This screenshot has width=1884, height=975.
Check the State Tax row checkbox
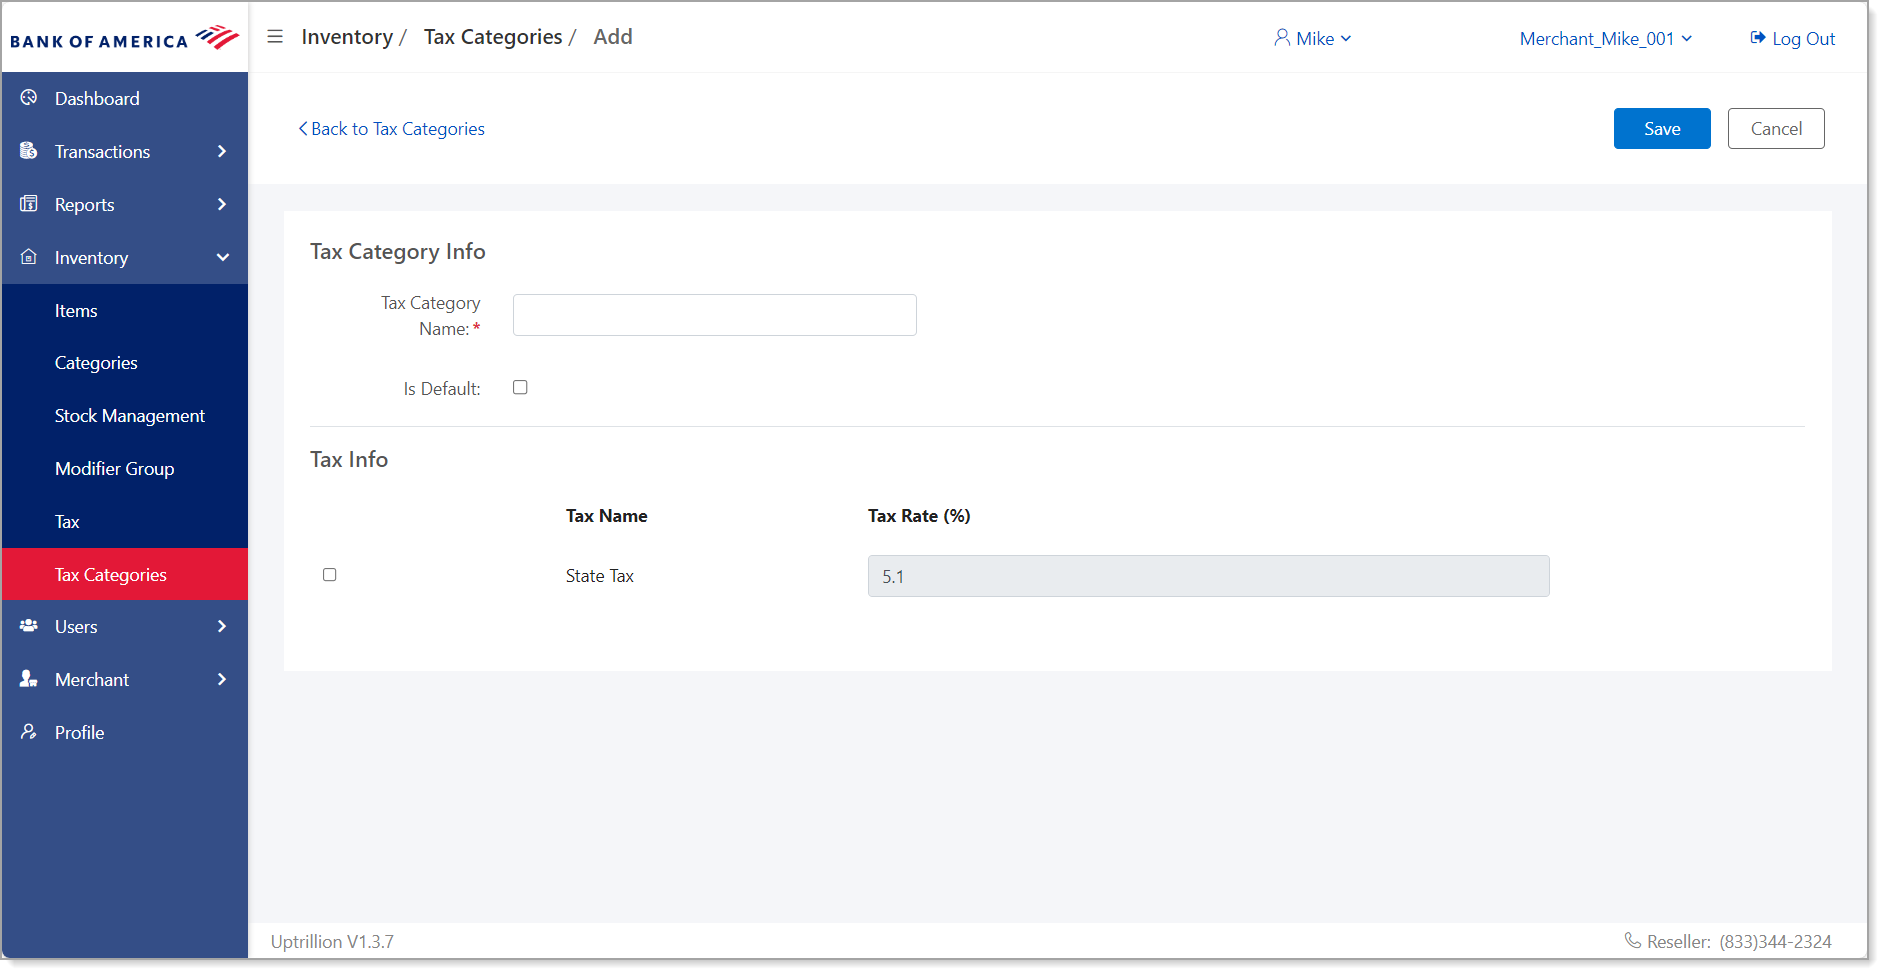[x=329, y=575]
